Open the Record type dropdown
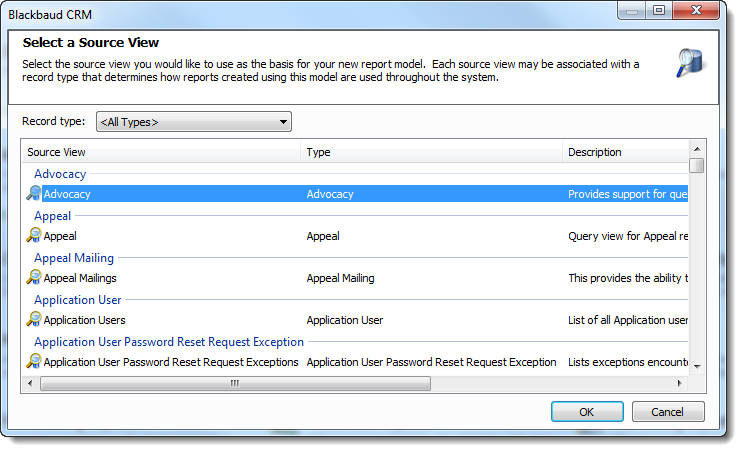 tap(194, 122)
